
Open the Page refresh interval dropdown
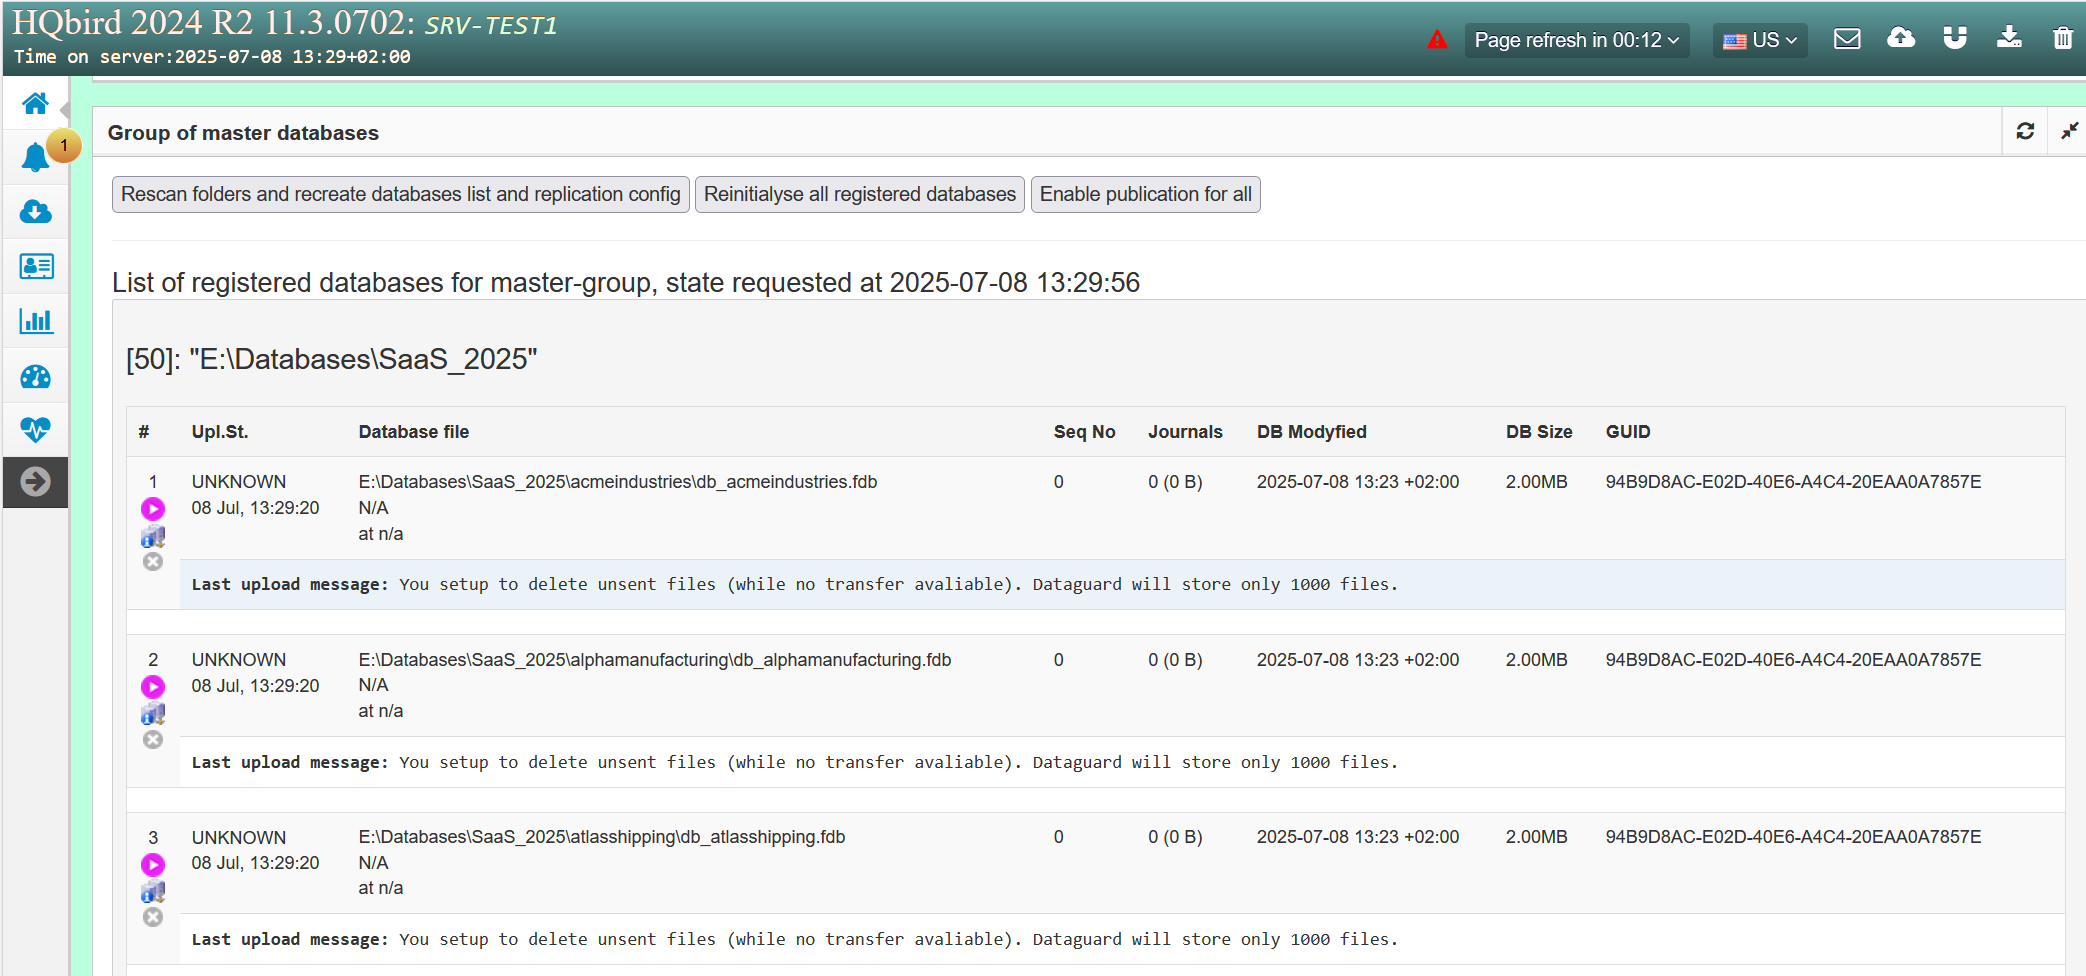coord(1576,40)
